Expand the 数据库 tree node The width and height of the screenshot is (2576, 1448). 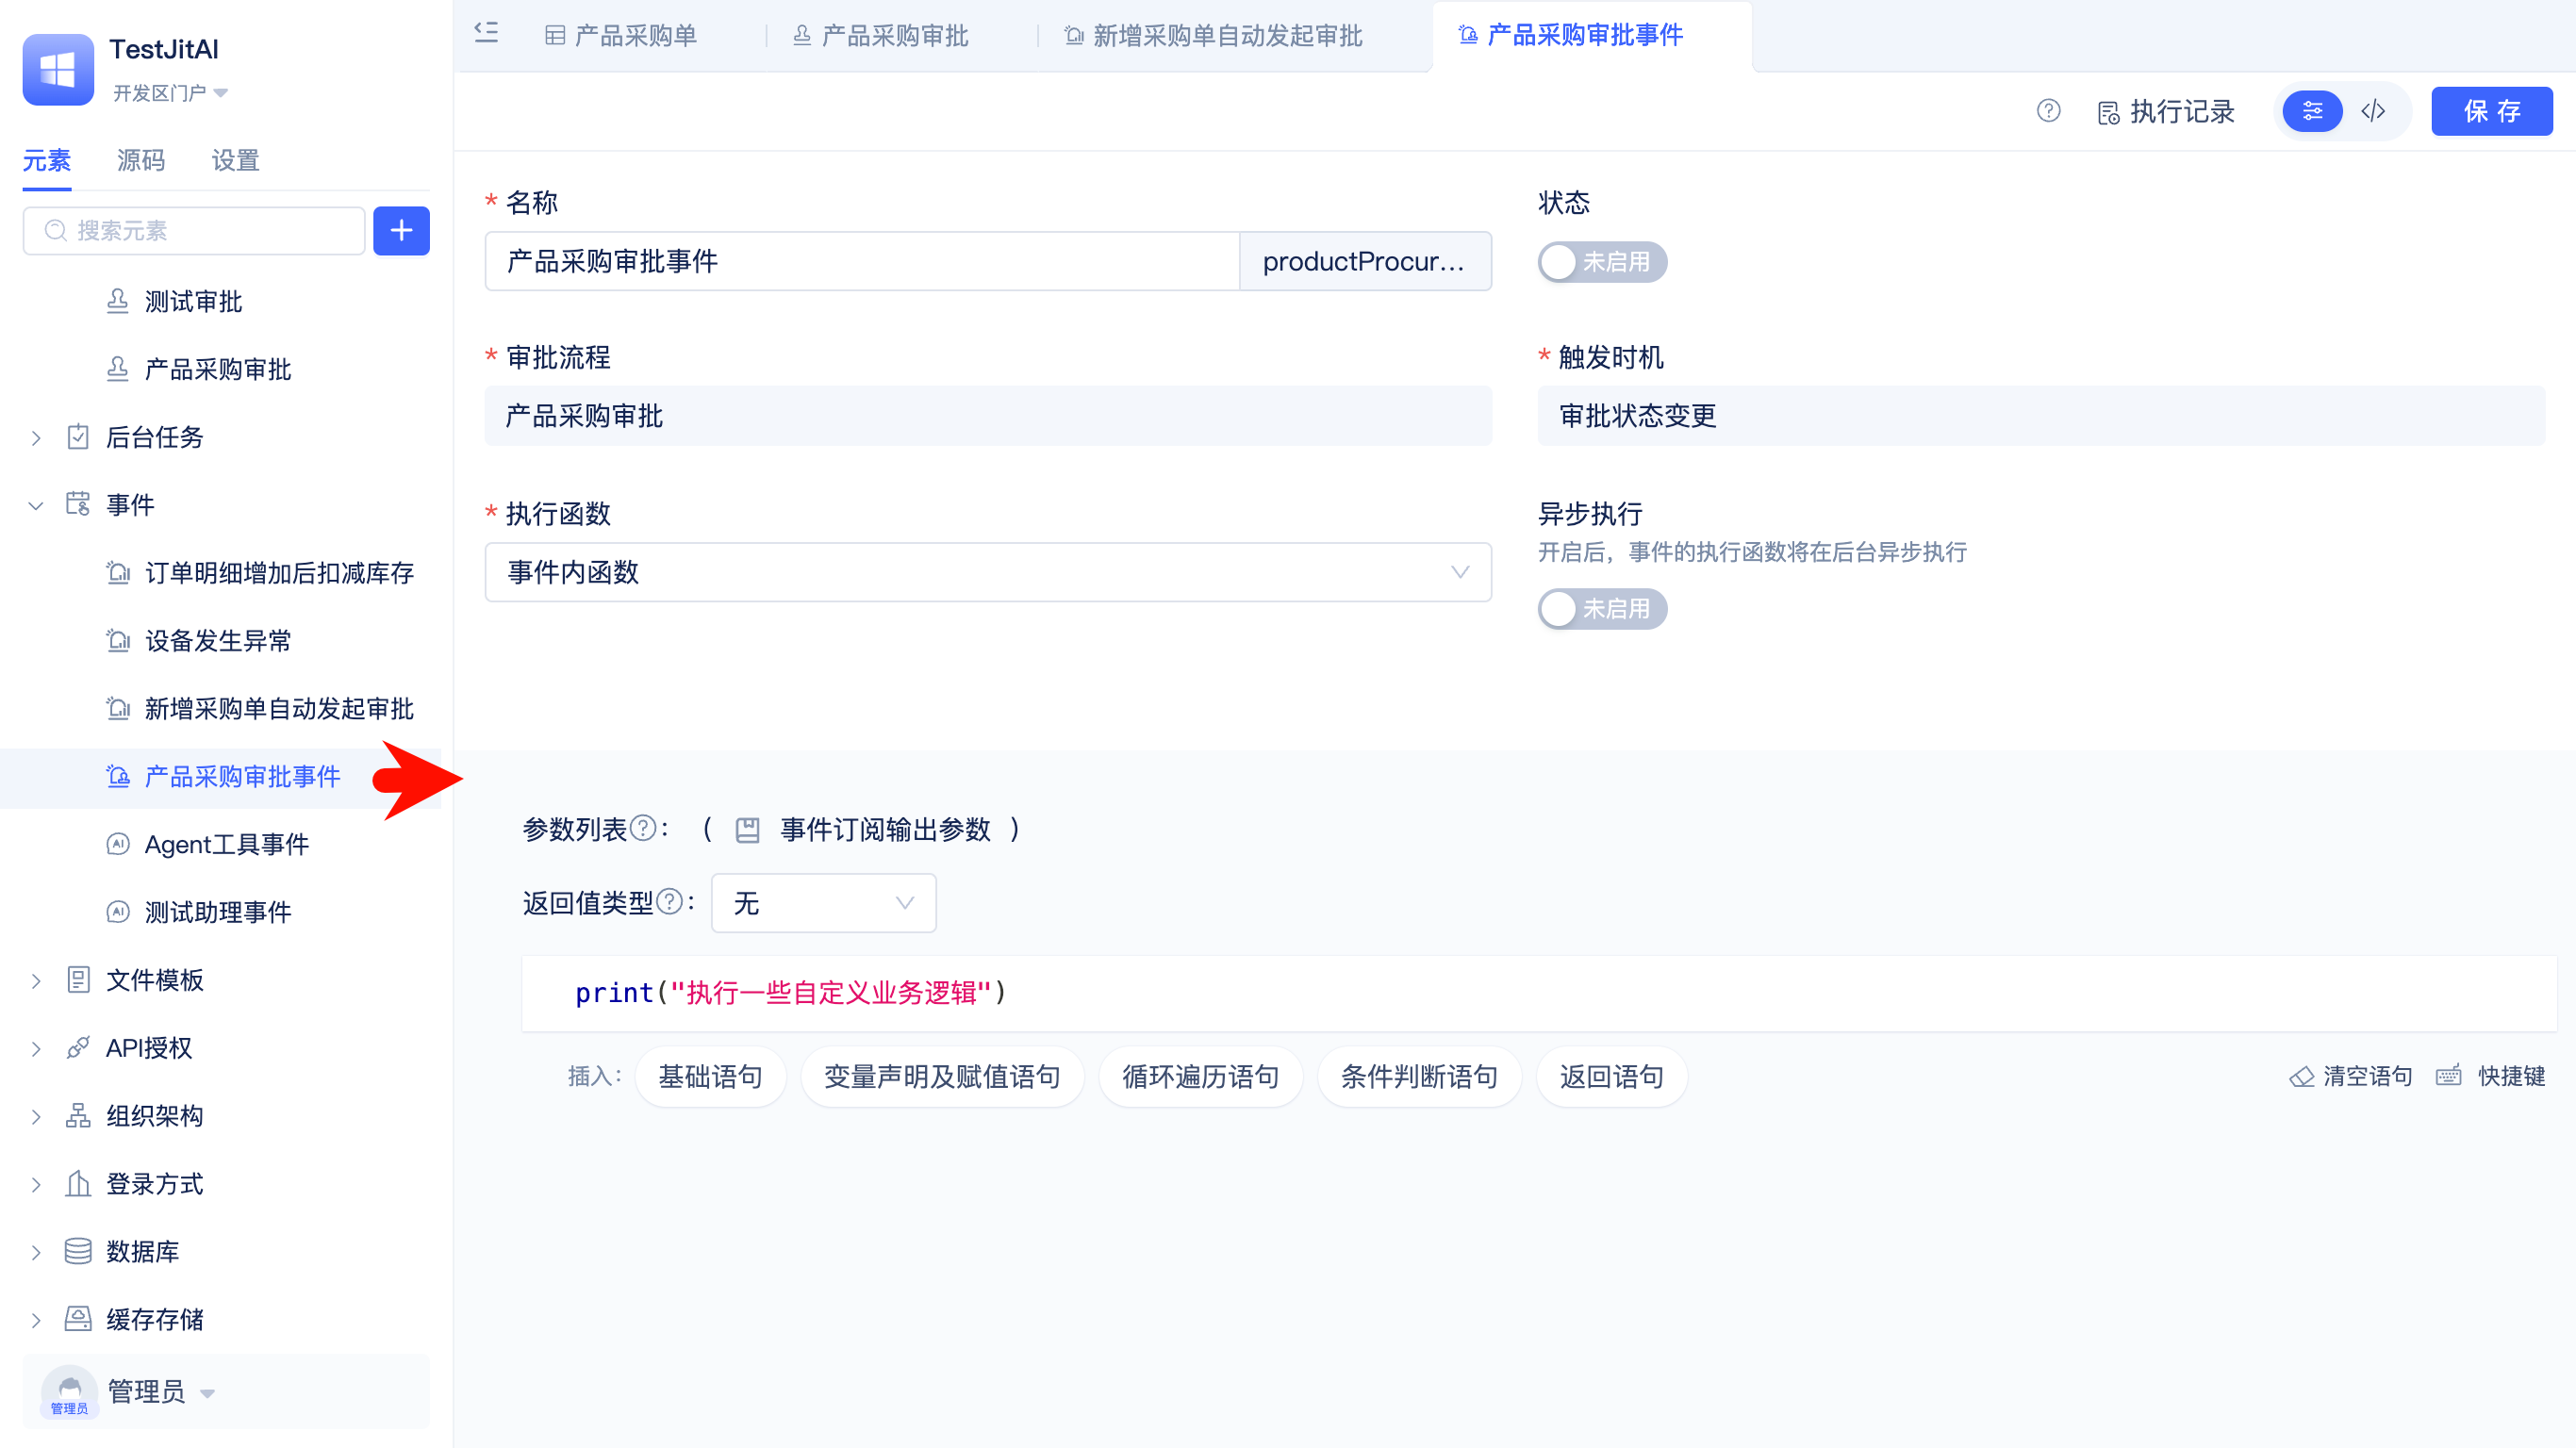[x=36, y=1253]
